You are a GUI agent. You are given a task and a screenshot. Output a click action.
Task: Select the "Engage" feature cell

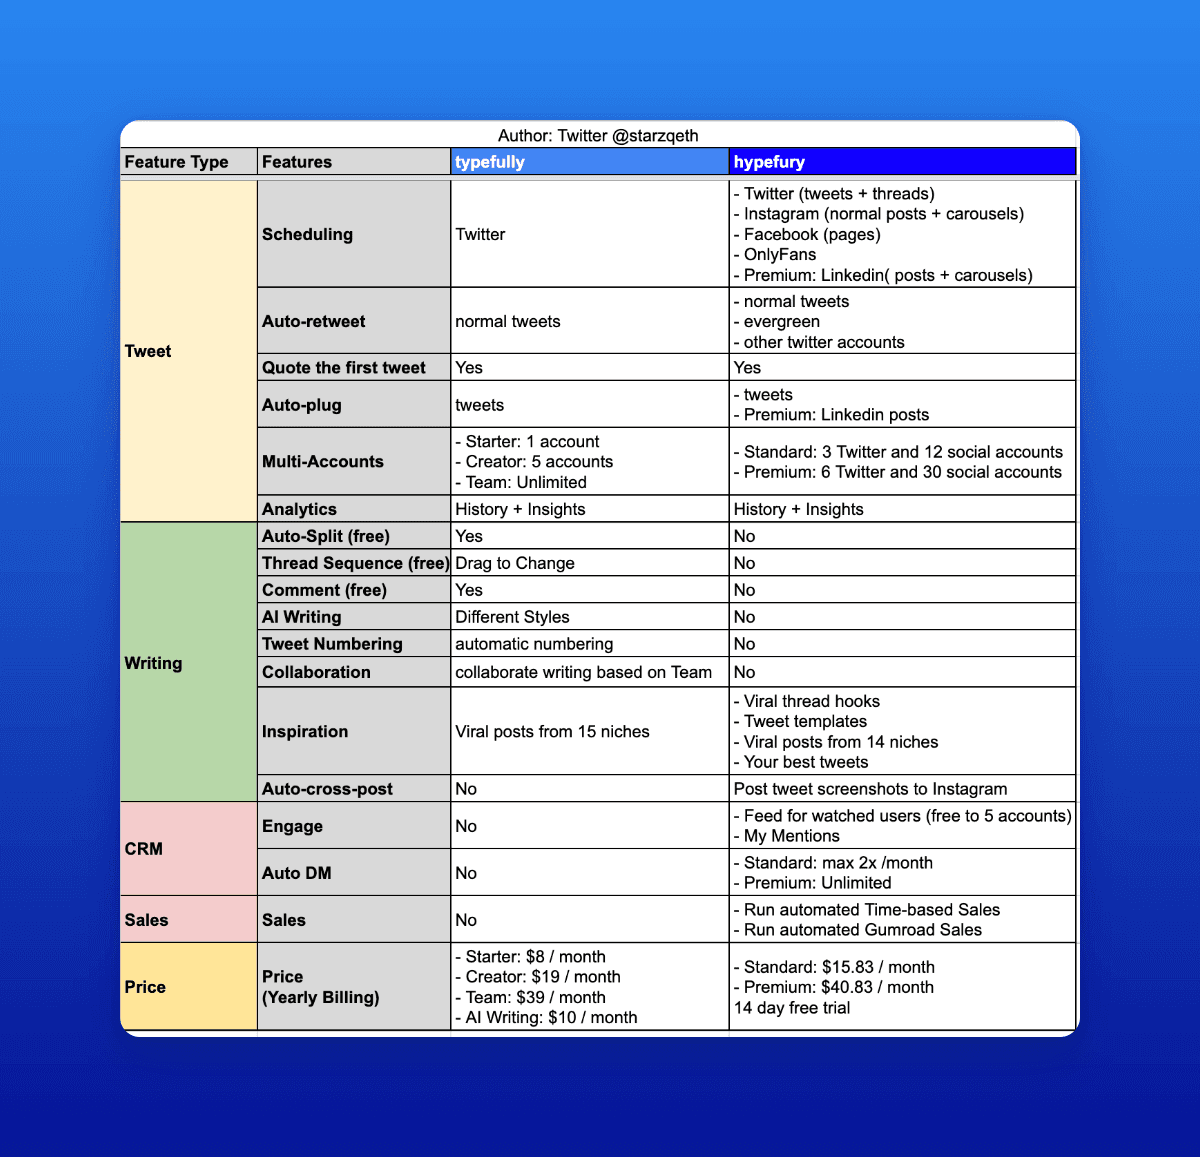tap(354, 826)
